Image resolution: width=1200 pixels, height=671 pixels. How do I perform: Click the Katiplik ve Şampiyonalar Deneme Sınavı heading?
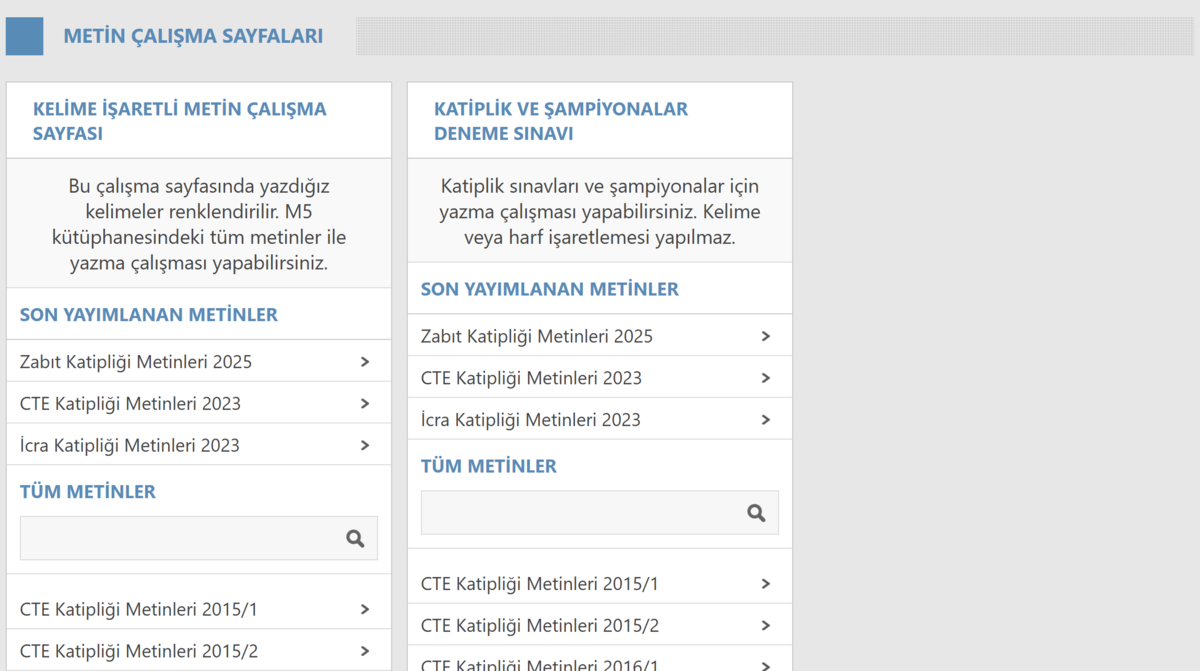tap(561, 121)
